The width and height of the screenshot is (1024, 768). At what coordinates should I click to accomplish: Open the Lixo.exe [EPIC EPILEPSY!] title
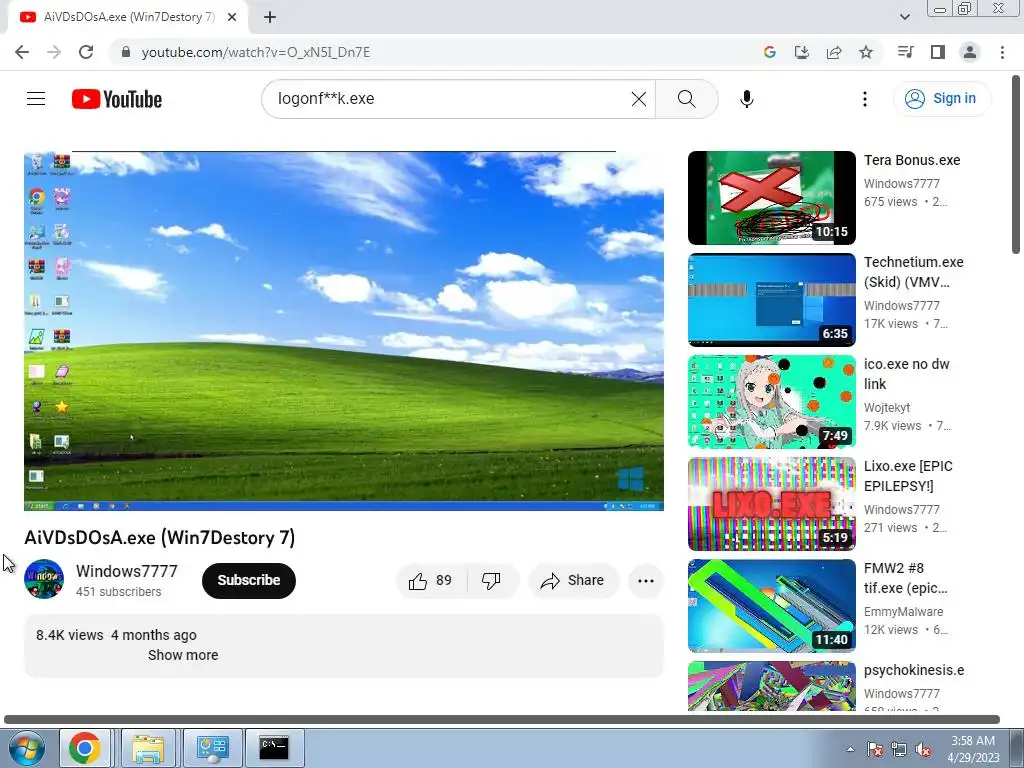(x=908, y=475)
